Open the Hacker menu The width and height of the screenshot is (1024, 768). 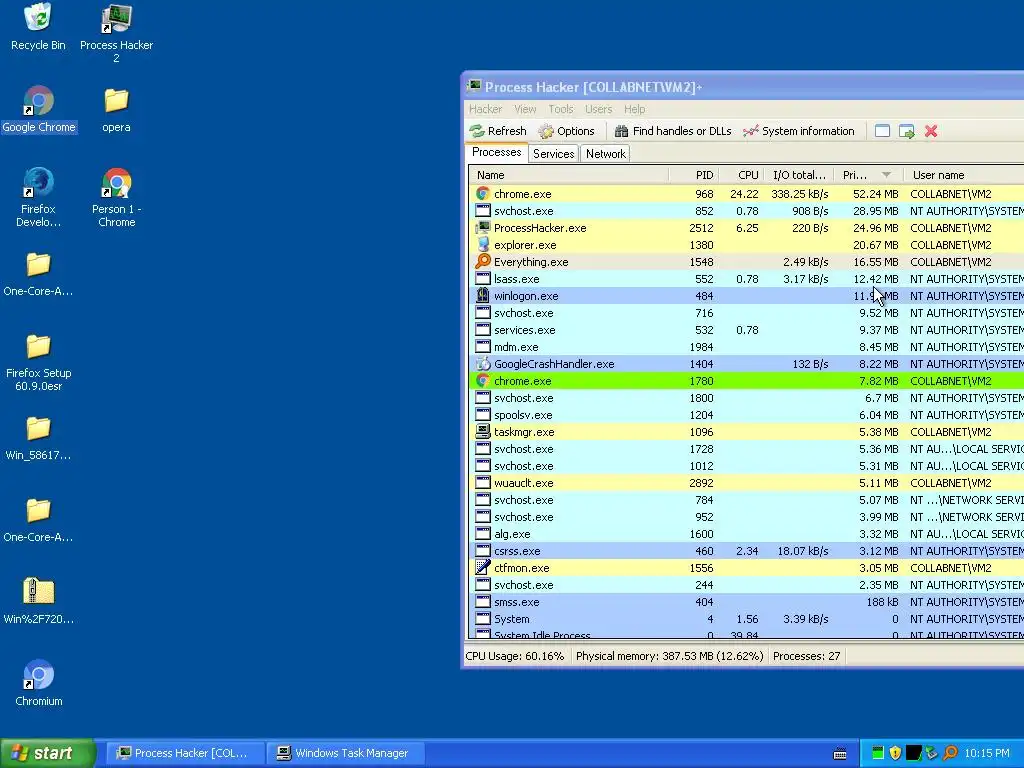(485, 109)
